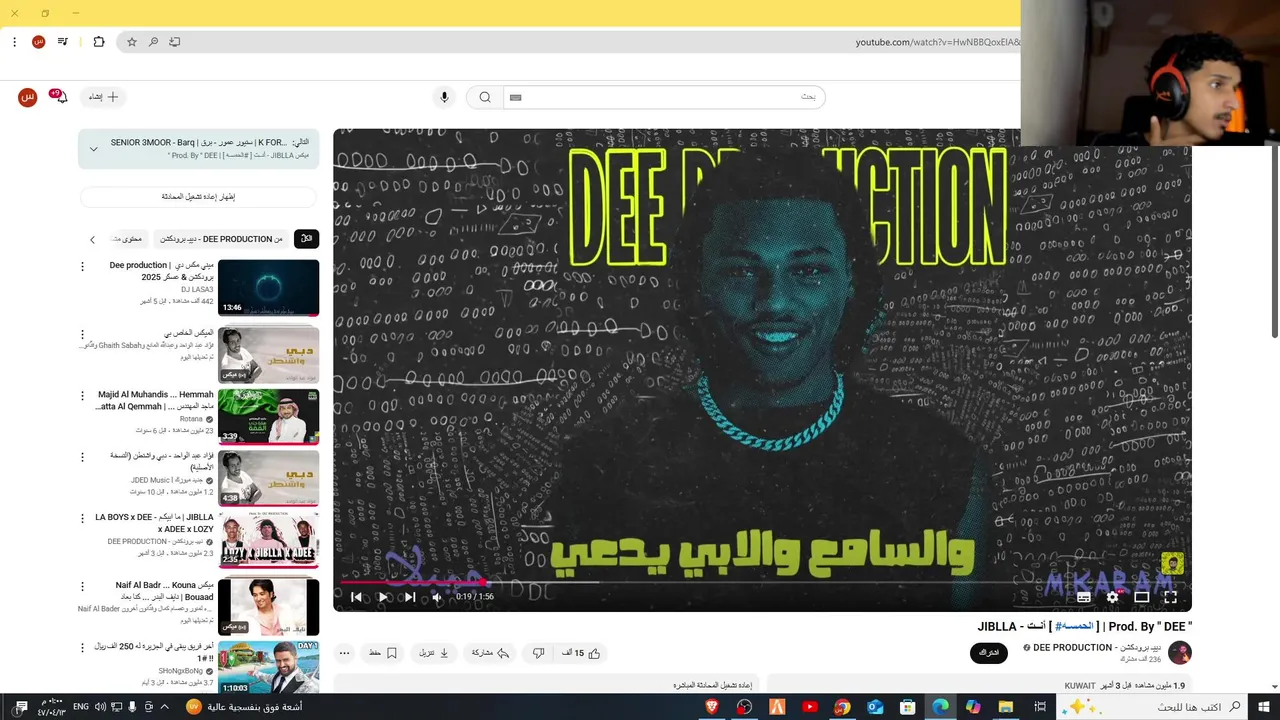
Task: Enter fullscreen video mode
Action: 1170,597
